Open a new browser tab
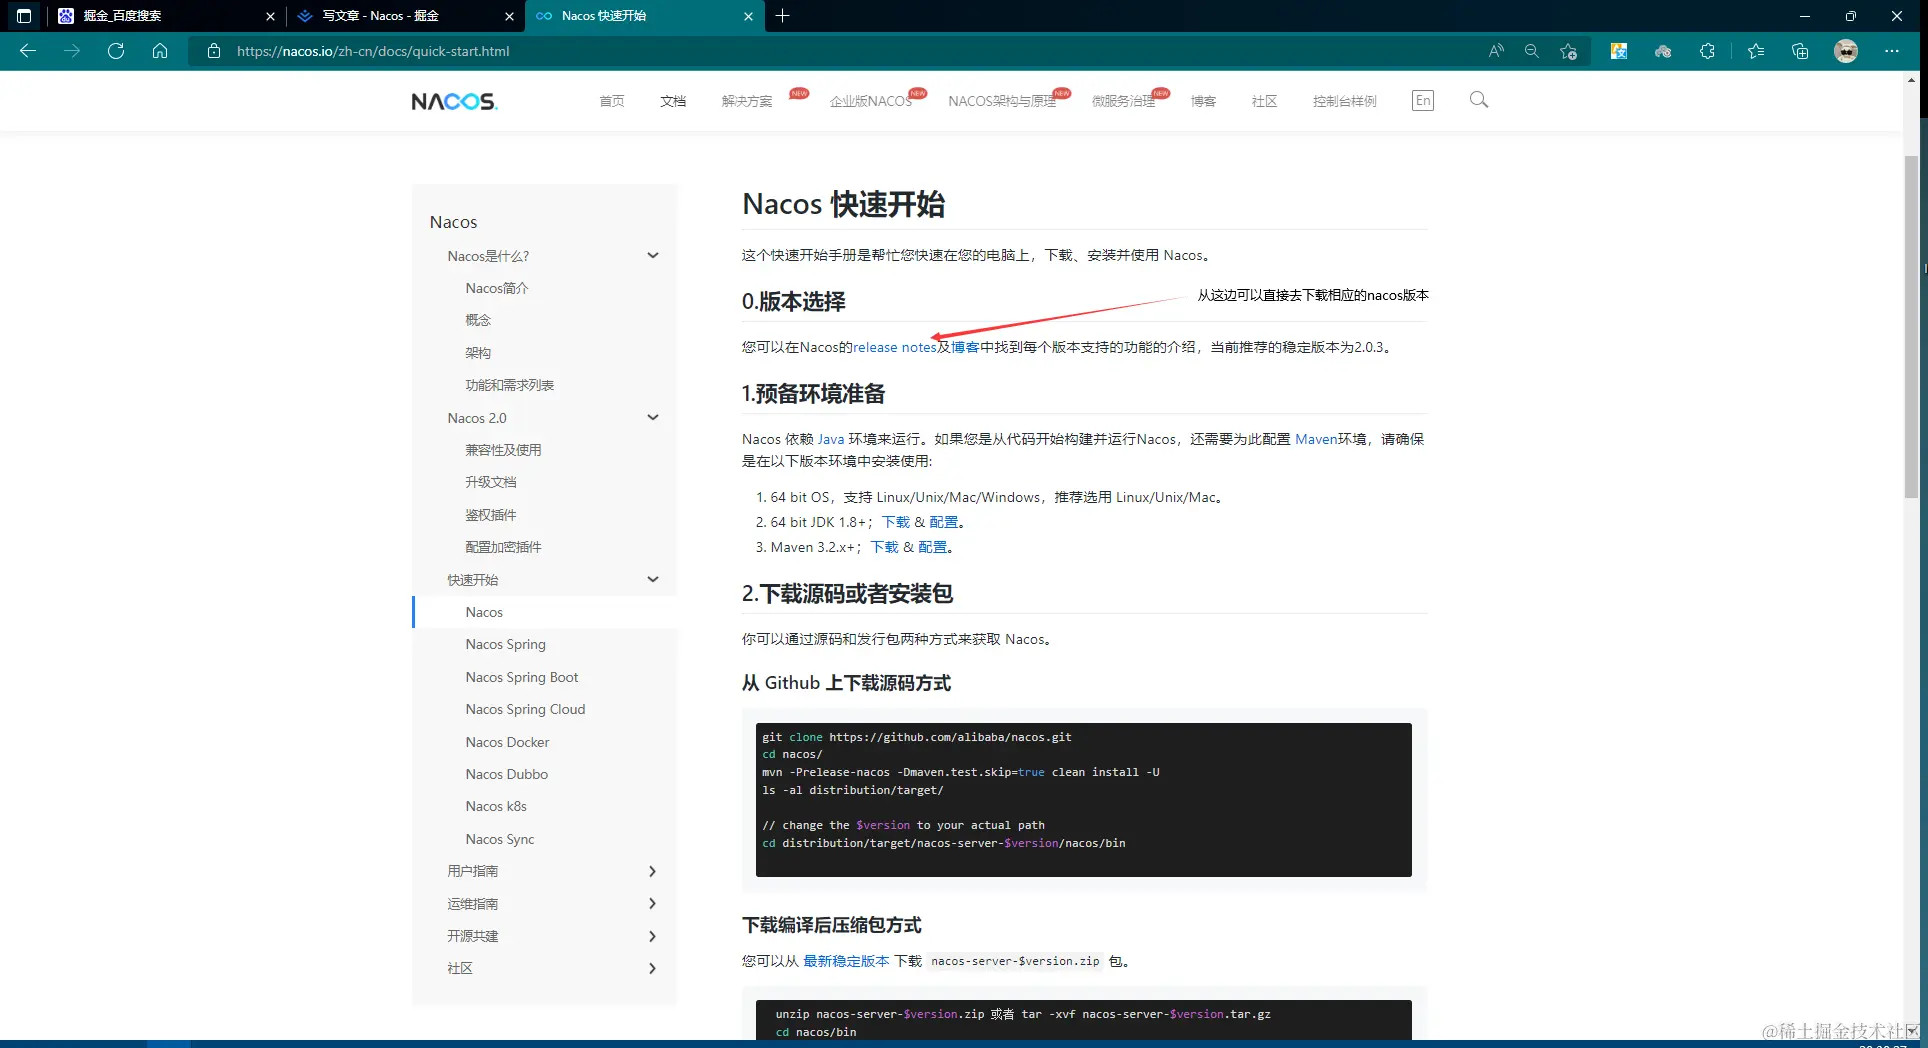Screen dimensions: 1928x1048 click(x=782, y=16)
